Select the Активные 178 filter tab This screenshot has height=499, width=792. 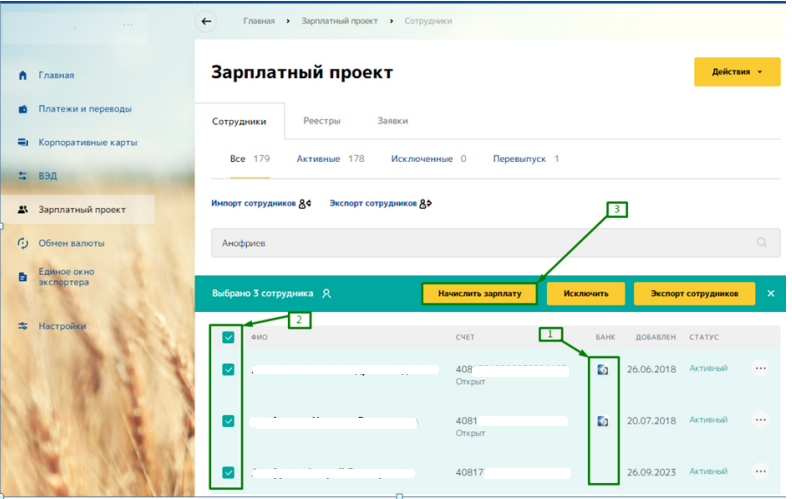[330, 159]
